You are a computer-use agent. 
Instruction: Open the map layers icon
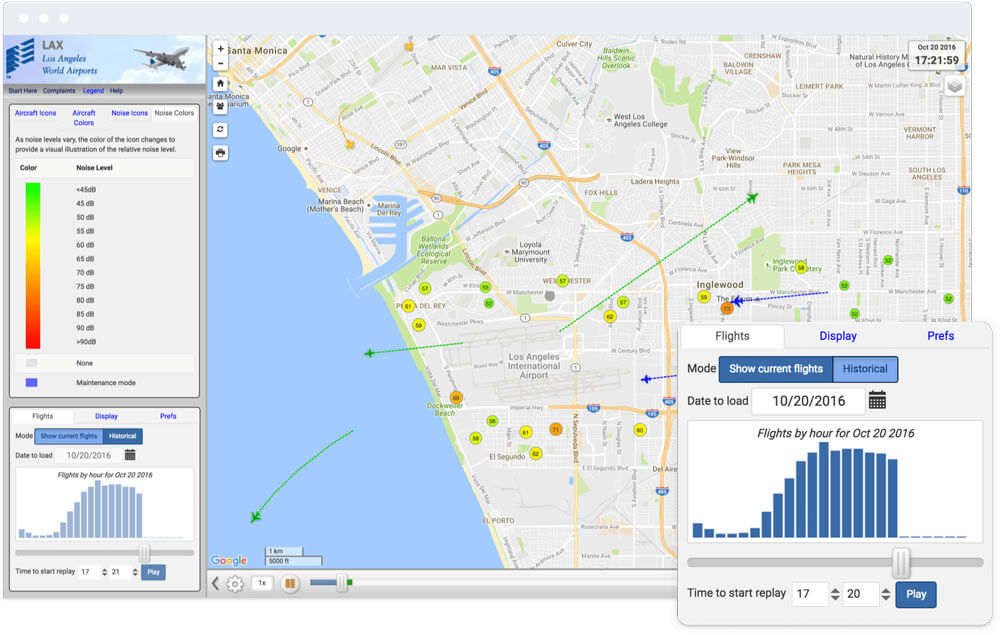tap(955, 86)
